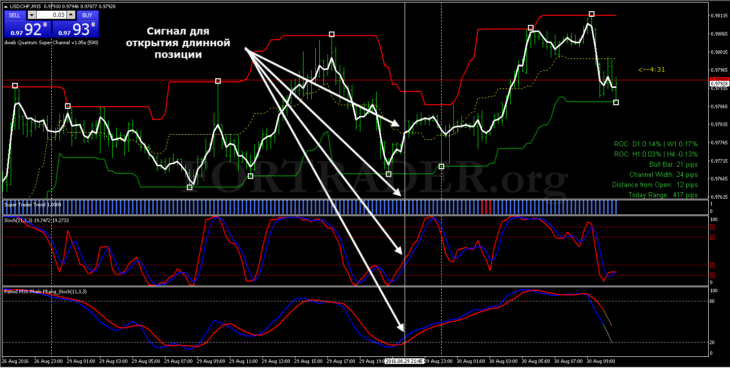Click the <--4:31 candle timer text
The height and width of the screenshot is (368, 730).
(x=651, y=70)
